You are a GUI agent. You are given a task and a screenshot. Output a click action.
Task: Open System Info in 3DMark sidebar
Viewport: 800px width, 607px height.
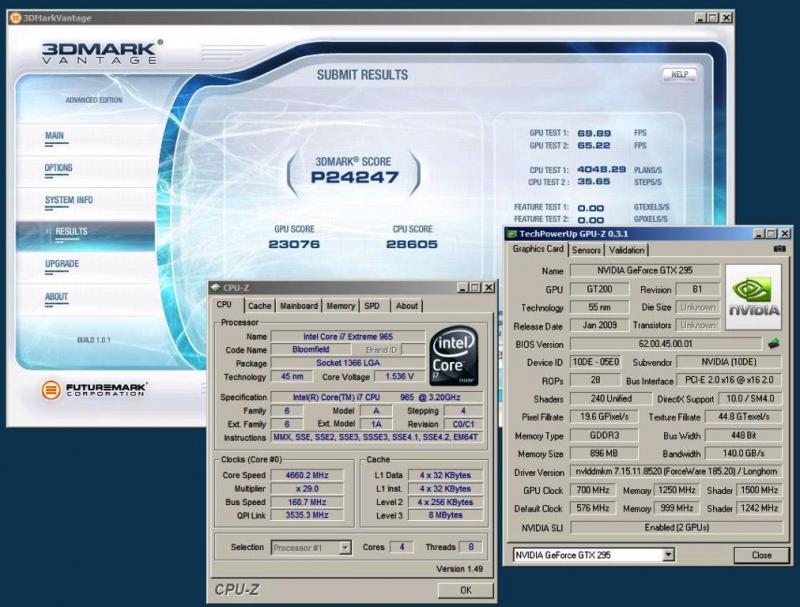69,200
